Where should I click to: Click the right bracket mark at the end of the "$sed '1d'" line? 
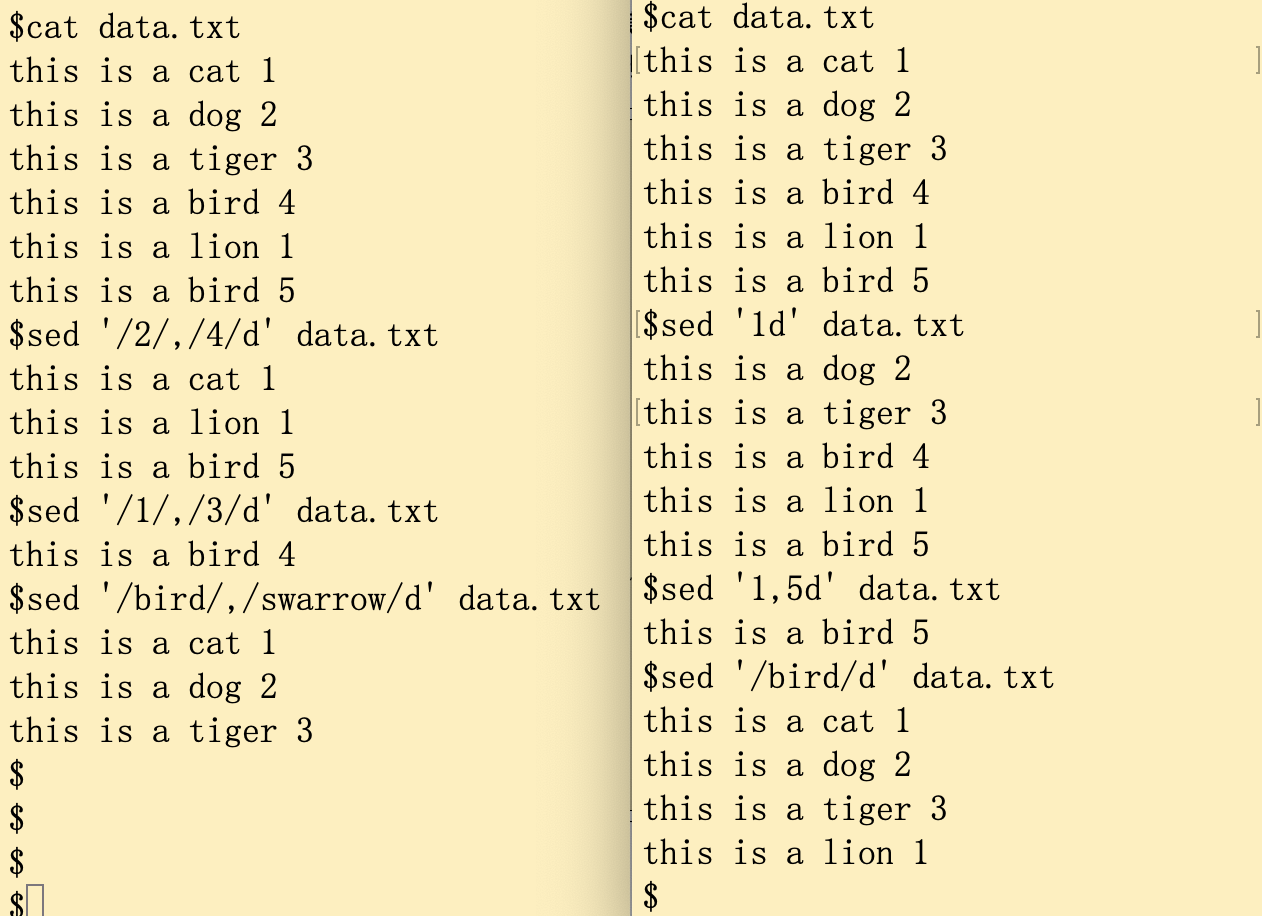point(1258,325)
